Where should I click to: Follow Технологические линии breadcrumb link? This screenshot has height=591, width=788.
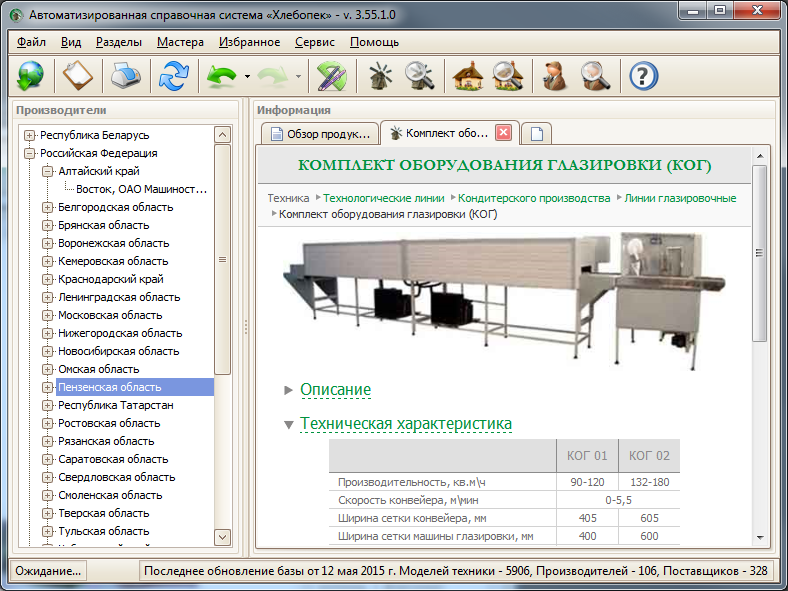point(383,198)
